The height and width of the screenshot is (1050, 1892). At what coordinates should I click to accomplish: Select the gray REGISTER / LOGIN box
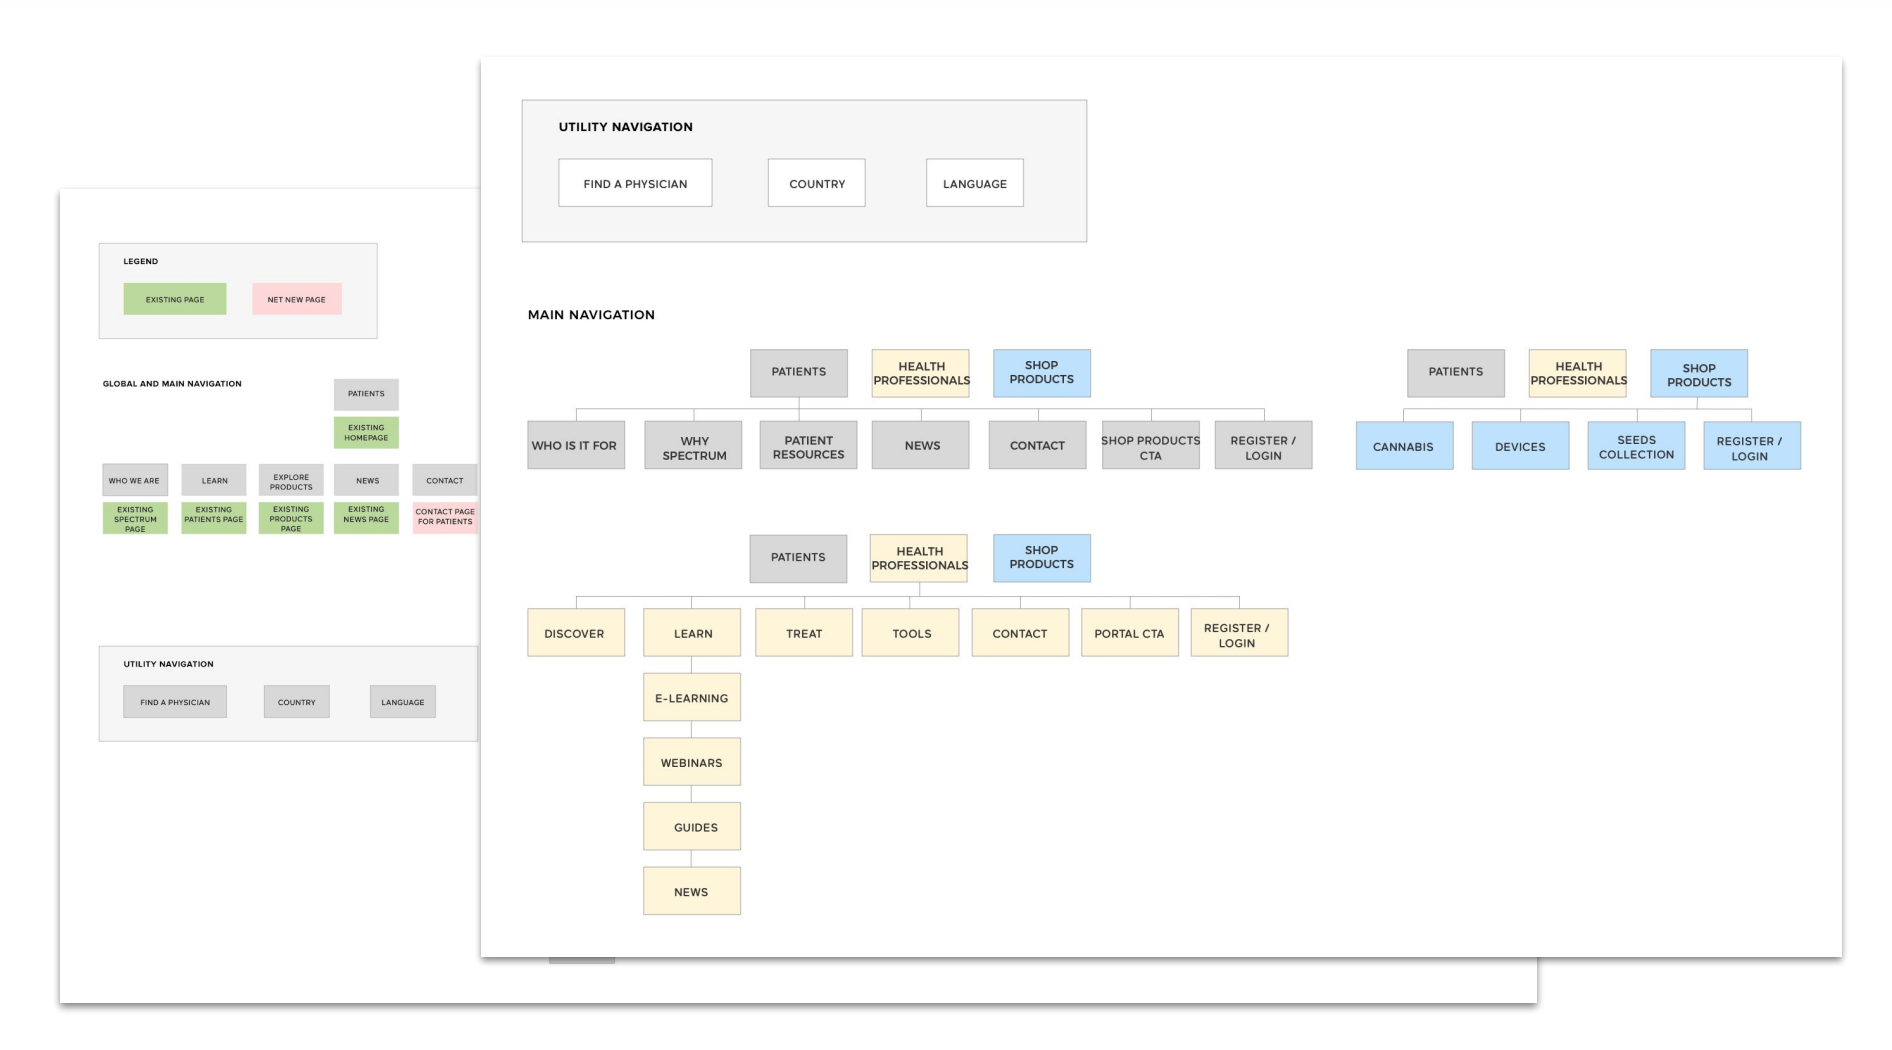(x=1263, y=446)
